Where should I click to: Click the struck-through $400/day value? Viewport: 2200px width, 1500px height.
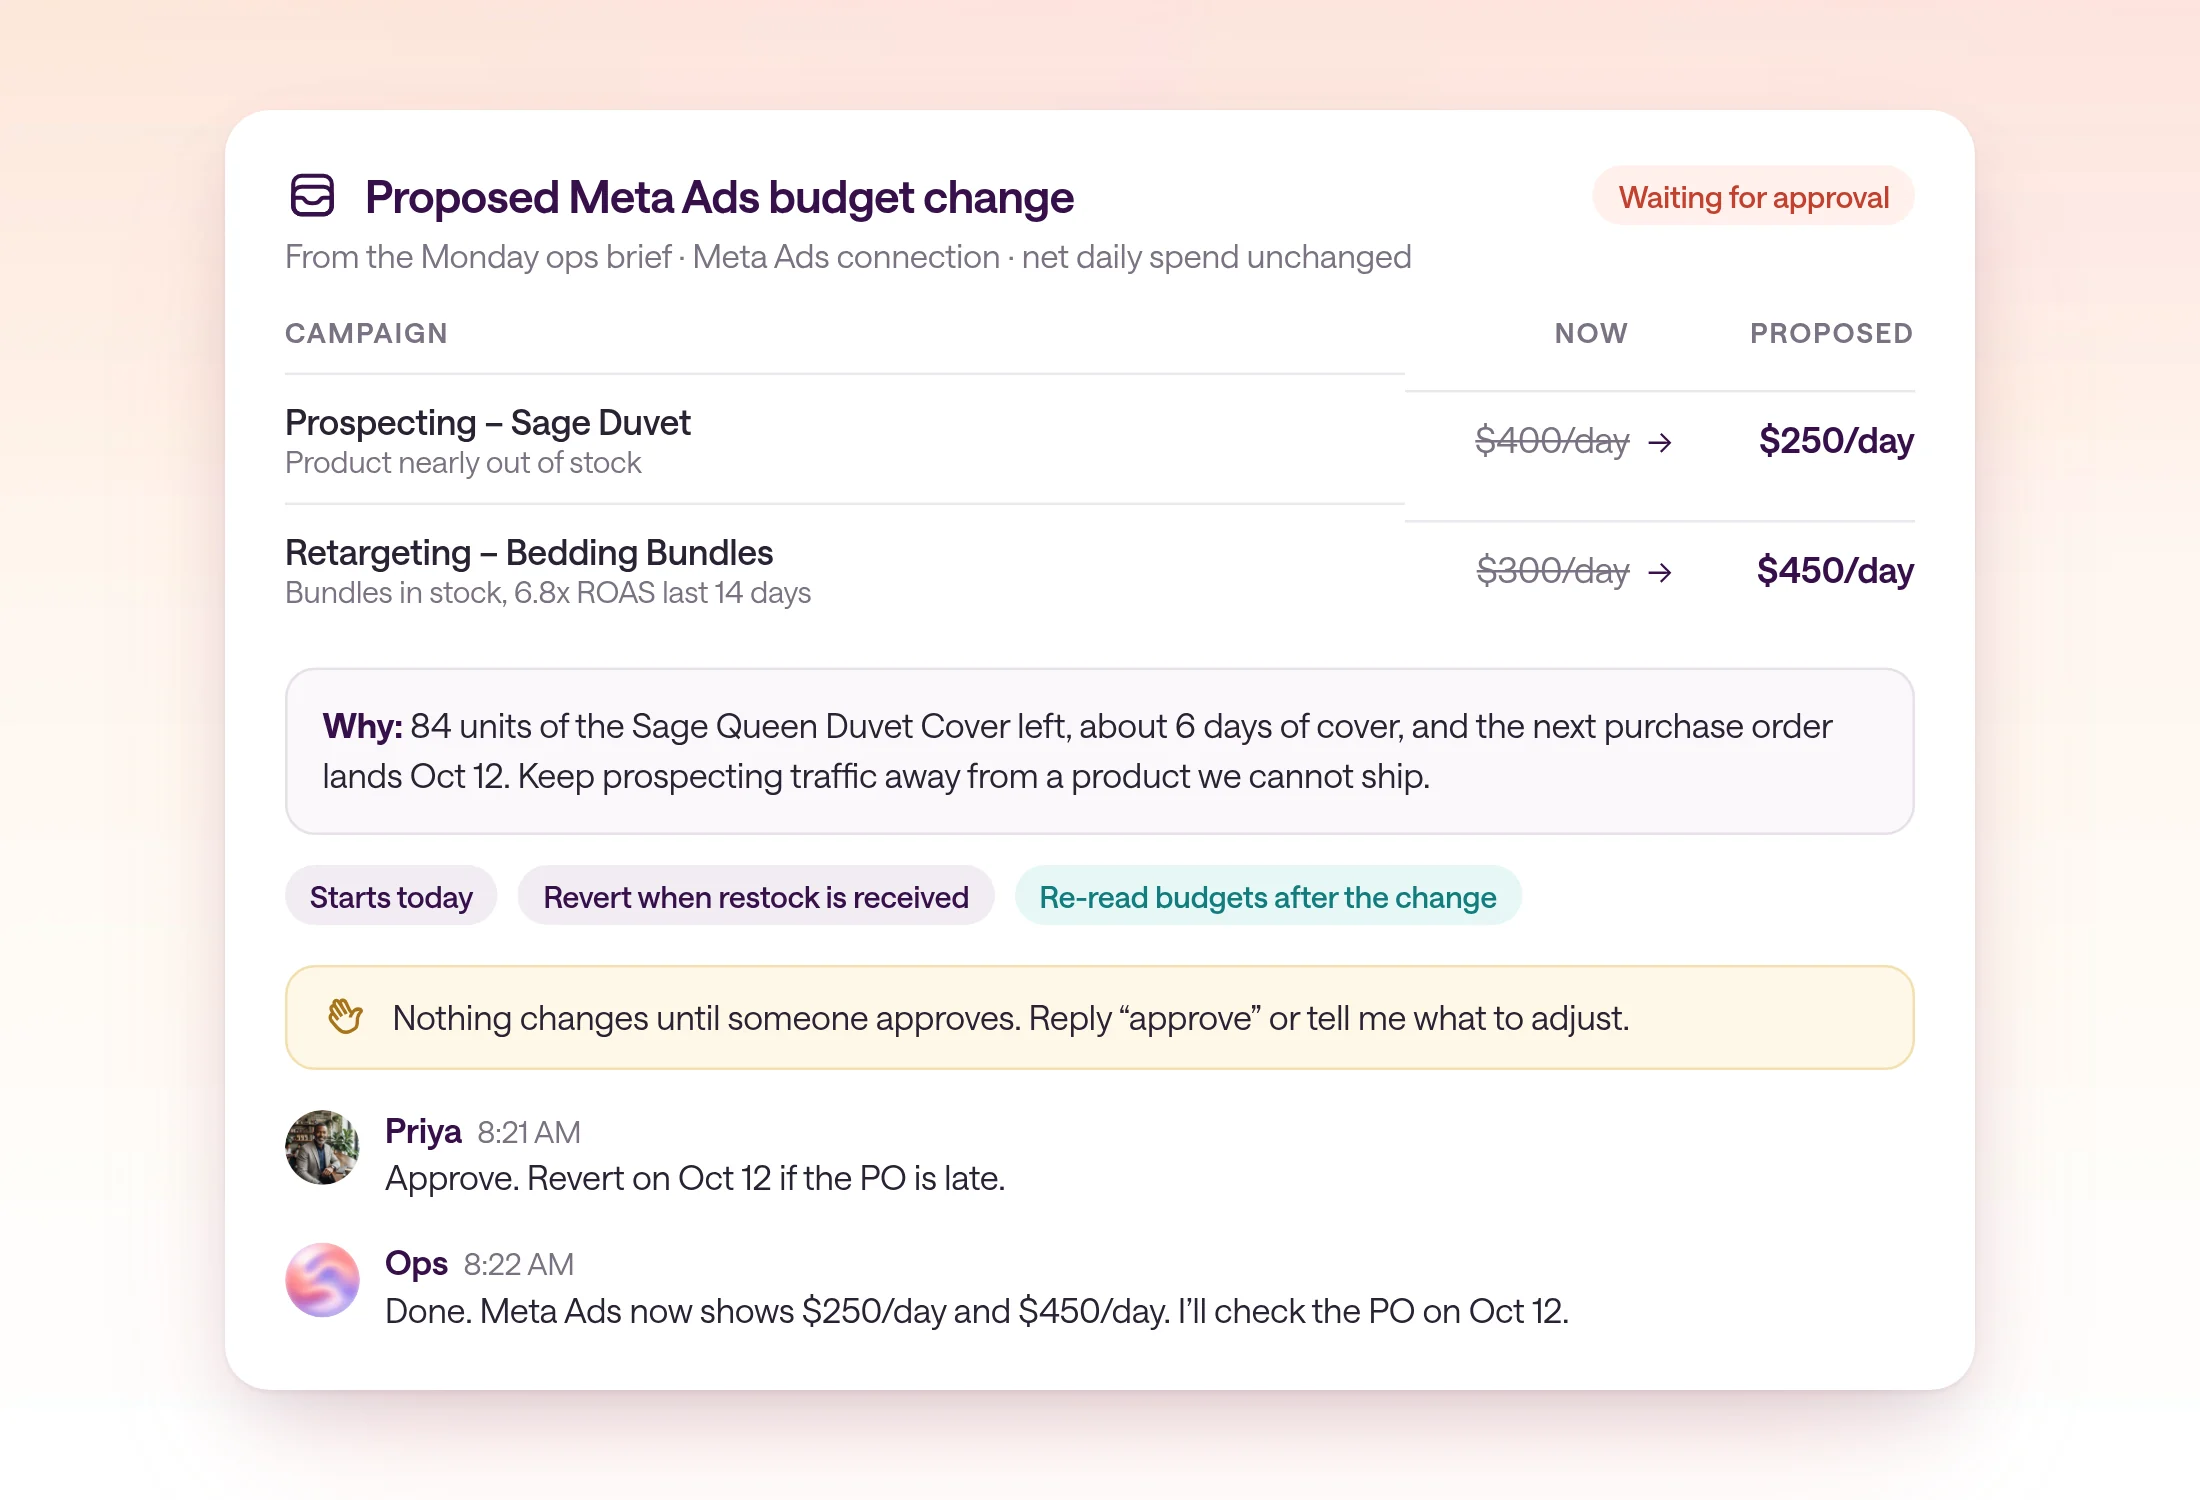[x=1552, y=440]
